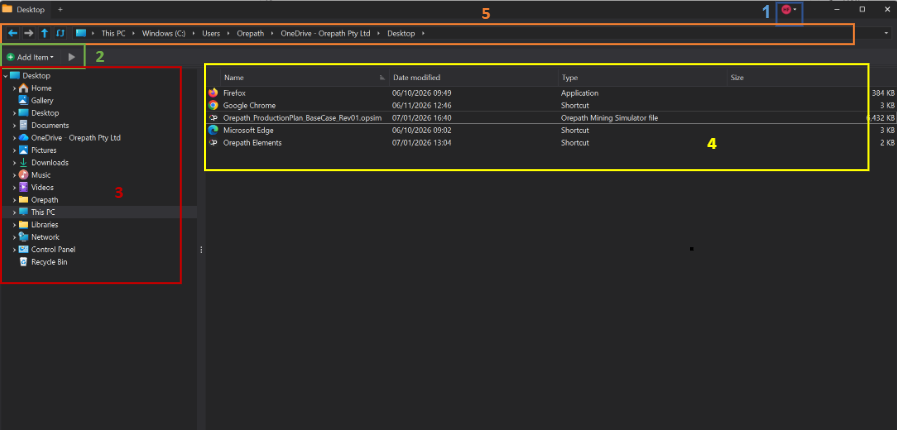Click the gray play arrow next to Add Item
Image resolution: width=897 pixels, height=430 pixels.
pyautogui.click(x=72, y=57)
